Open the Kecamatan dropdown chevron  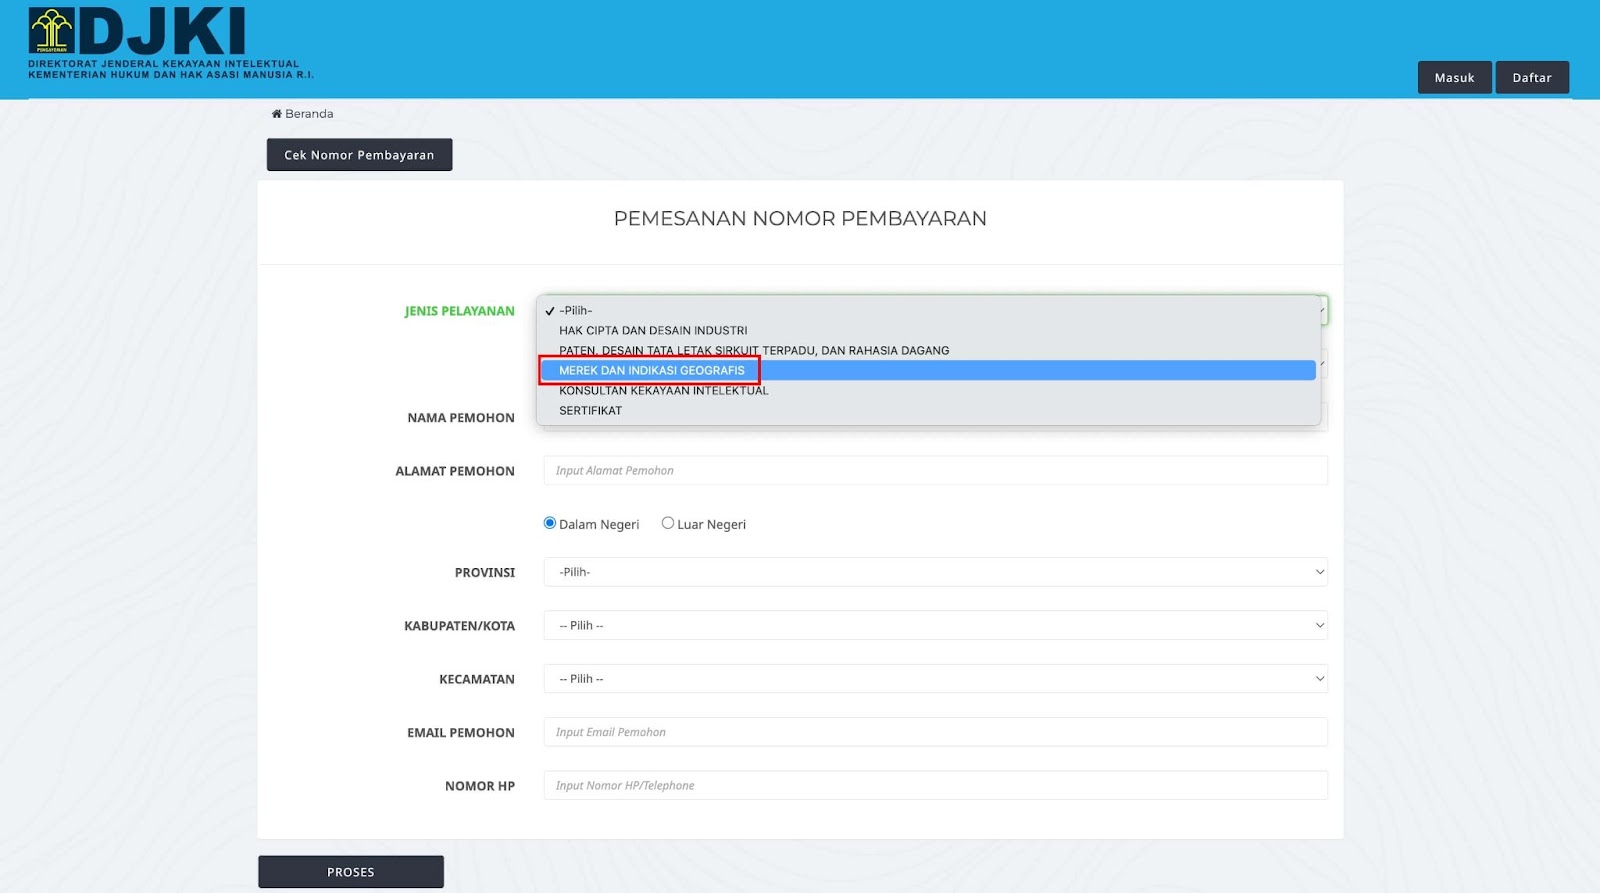(1319, 679)
